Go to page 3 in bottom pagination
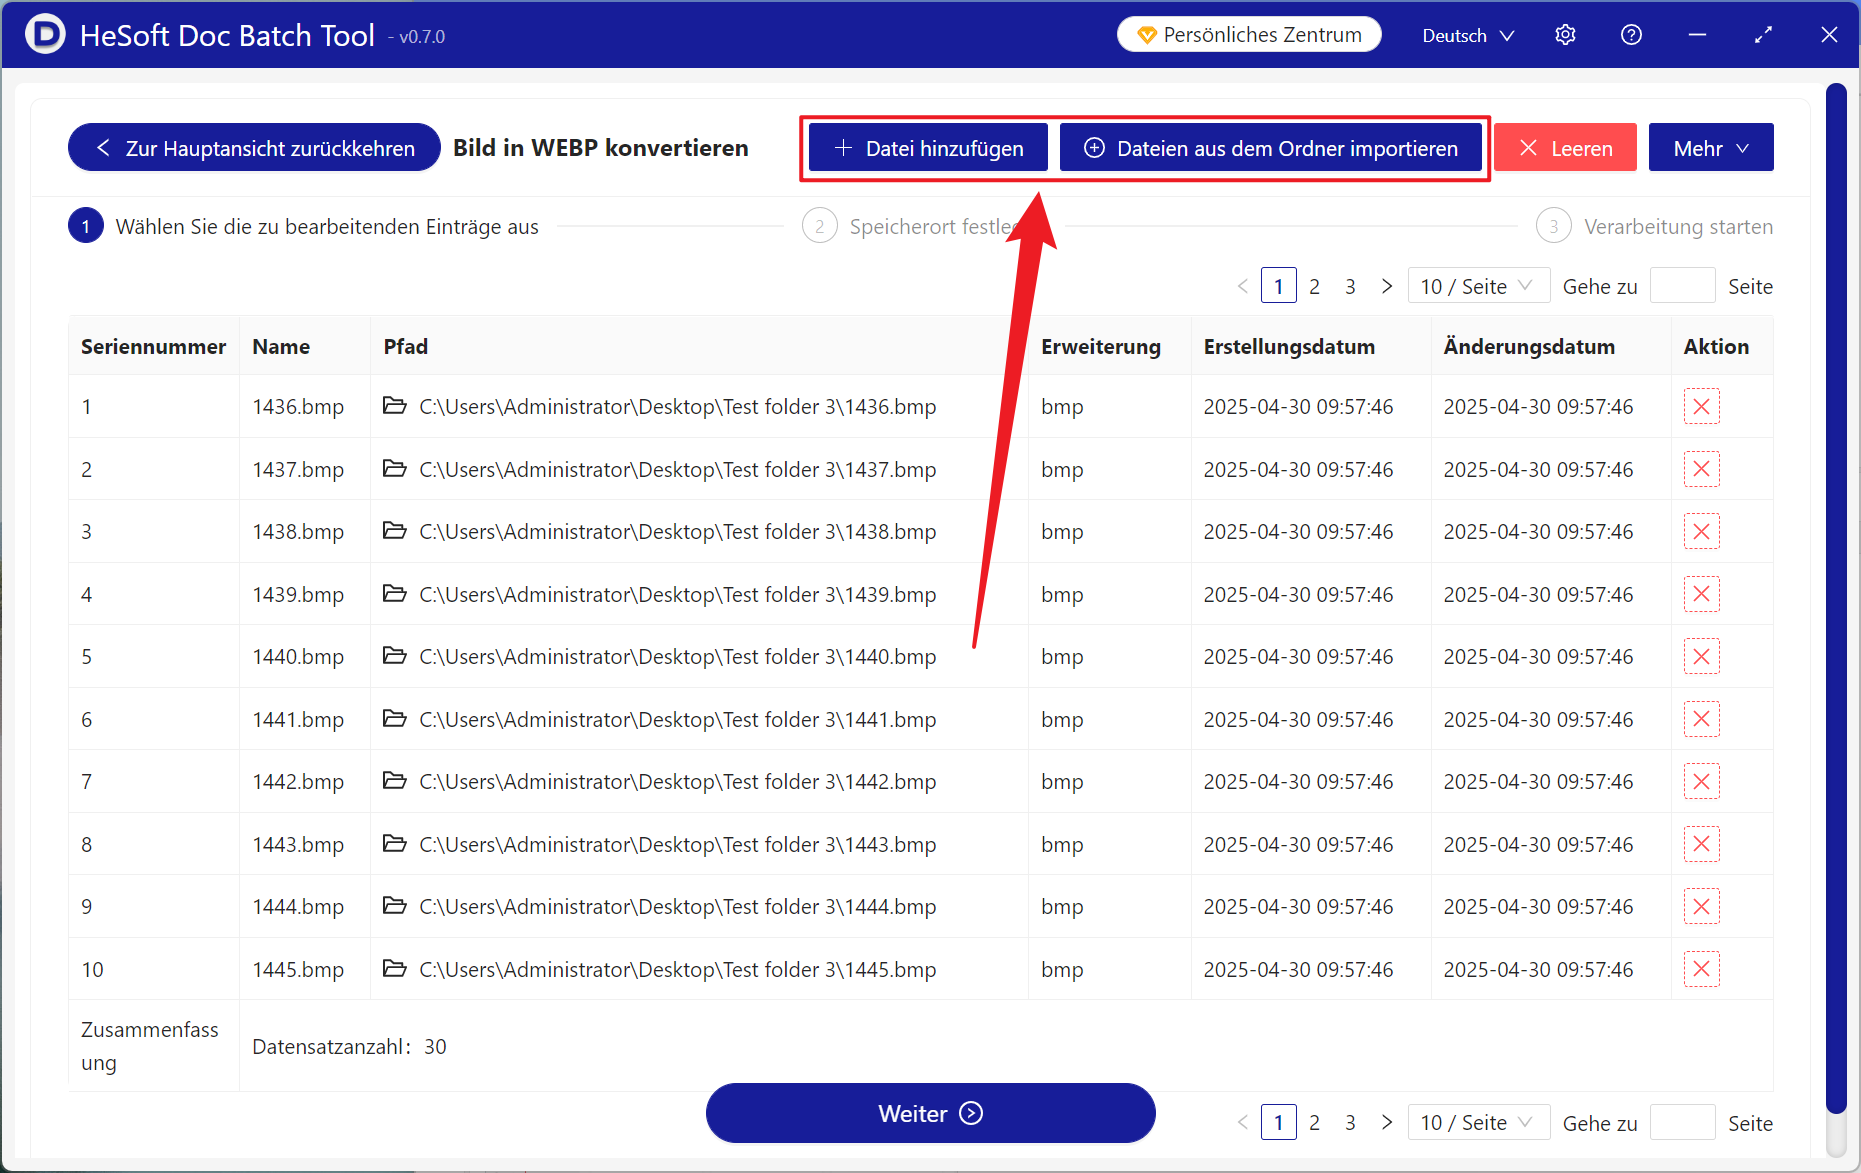This screenshot has width=1861, height=1173. click(x=1350, y=1123)
